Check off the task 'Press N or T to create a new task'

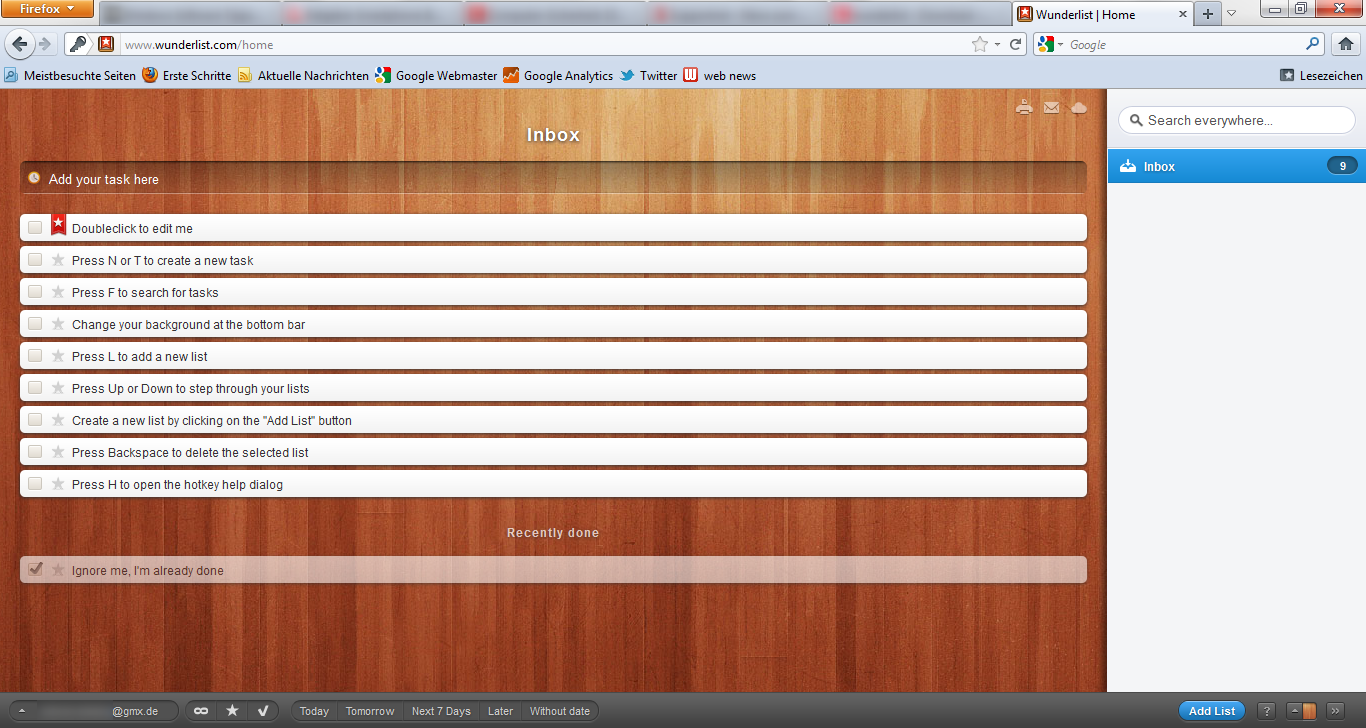click(x=35, y=260)
